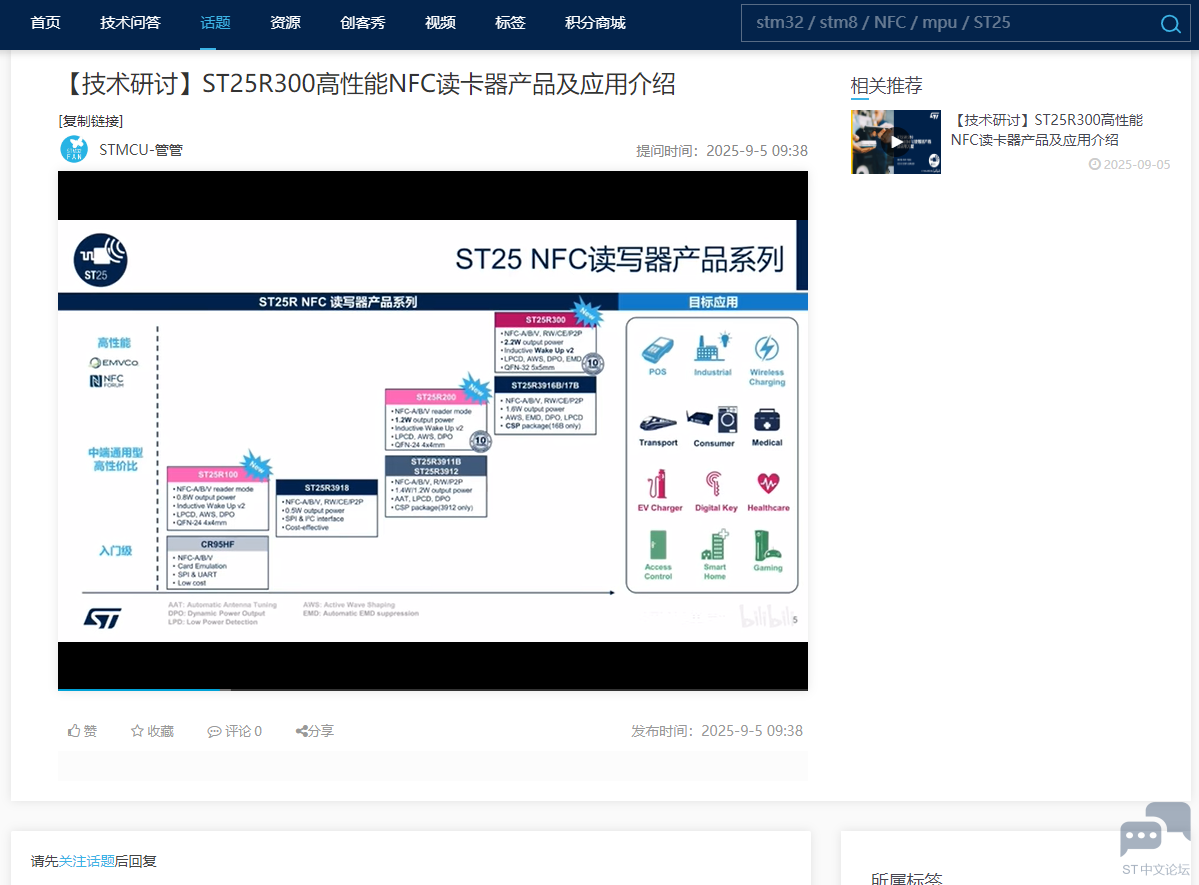The width and height of the screenshot is (1199, 885).
Task: Click the video progress bar
Action: [433, 689]
